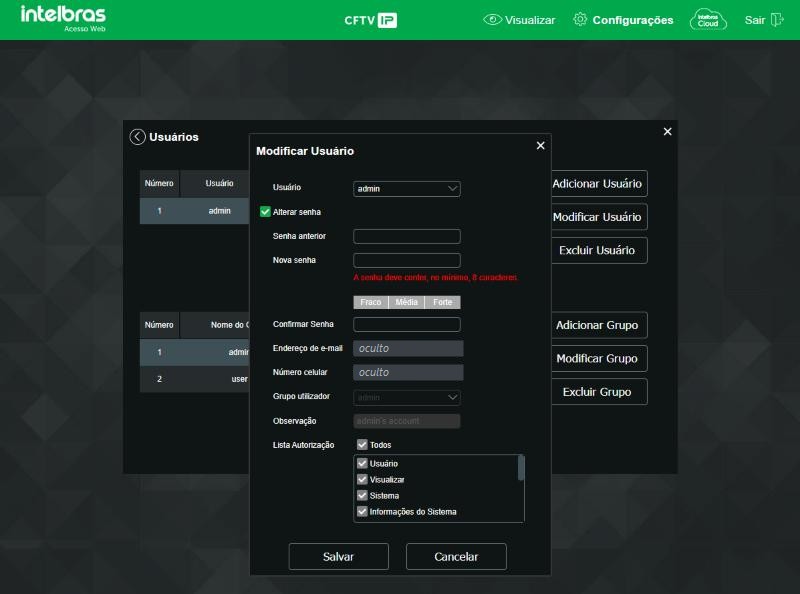Click the Configurações gear icon

coord(580,19)
